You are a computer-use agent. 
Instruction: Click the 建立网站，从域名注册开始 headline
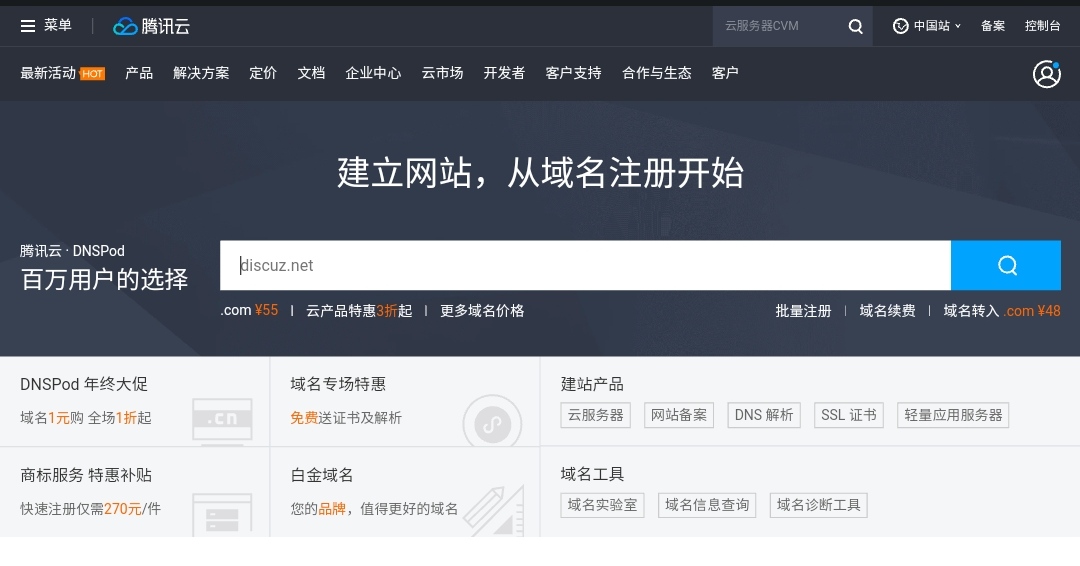pos(540,173)
